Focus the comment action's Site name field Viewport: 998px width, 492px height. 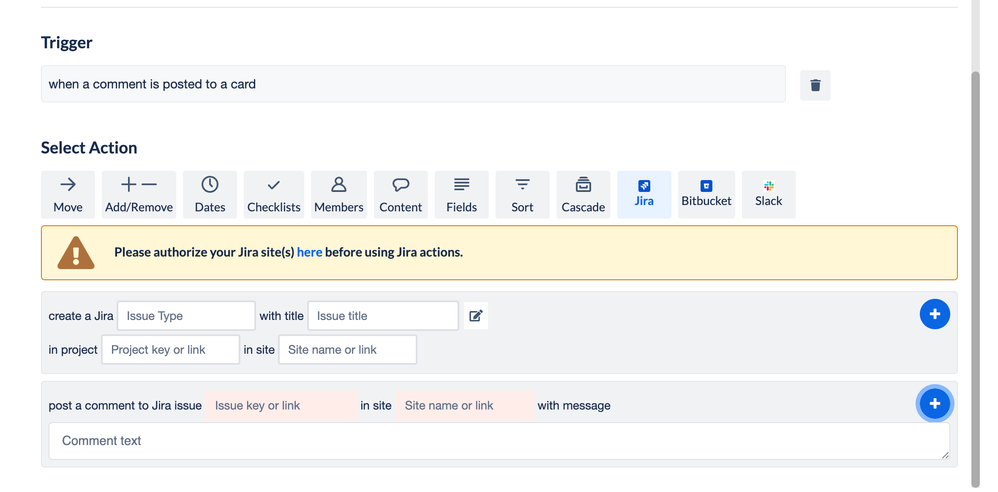[464, 405]
